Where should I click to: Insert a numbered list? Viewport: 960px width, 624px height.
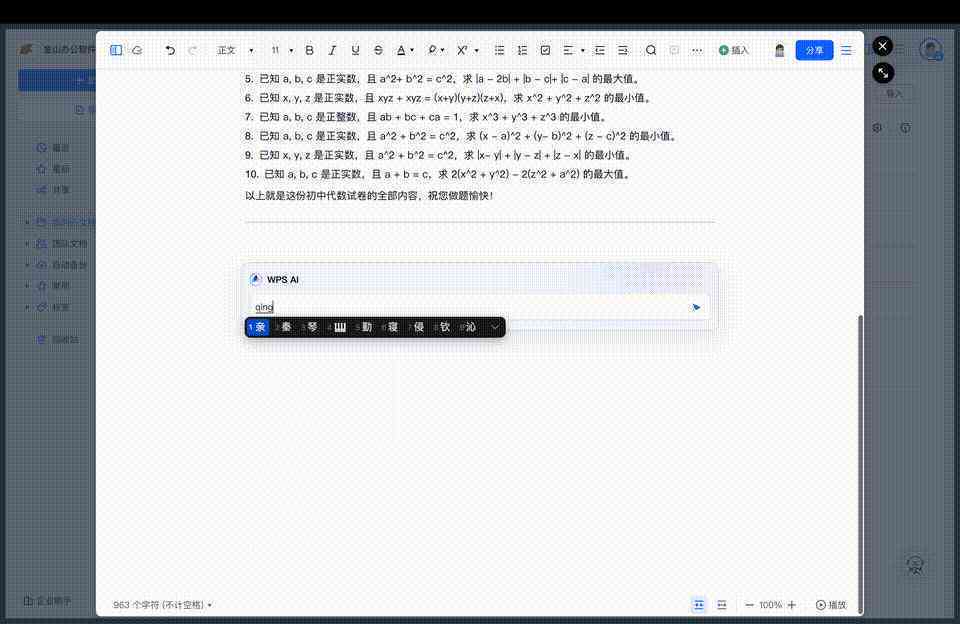tap(522, 50)
